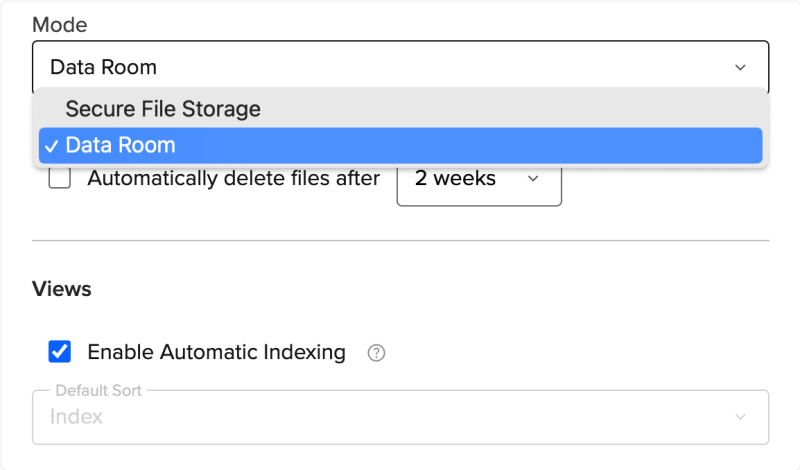This screenshot has width=800, height=470.
Task: Choose Data Room from the mode list
Action: pyautogui.click(x=120, y=146)
